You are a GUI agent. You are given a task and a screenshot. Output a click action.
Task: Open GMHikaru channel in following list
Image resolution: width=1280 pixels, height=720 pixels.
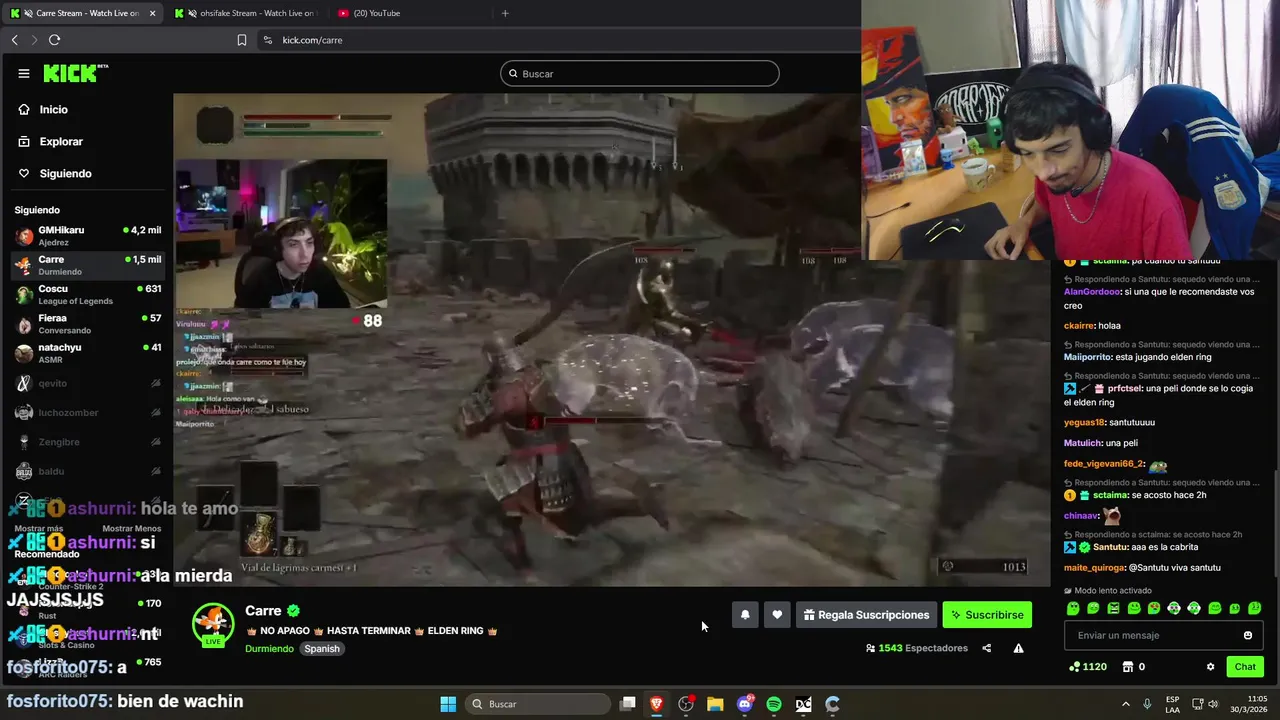point(87,236)
